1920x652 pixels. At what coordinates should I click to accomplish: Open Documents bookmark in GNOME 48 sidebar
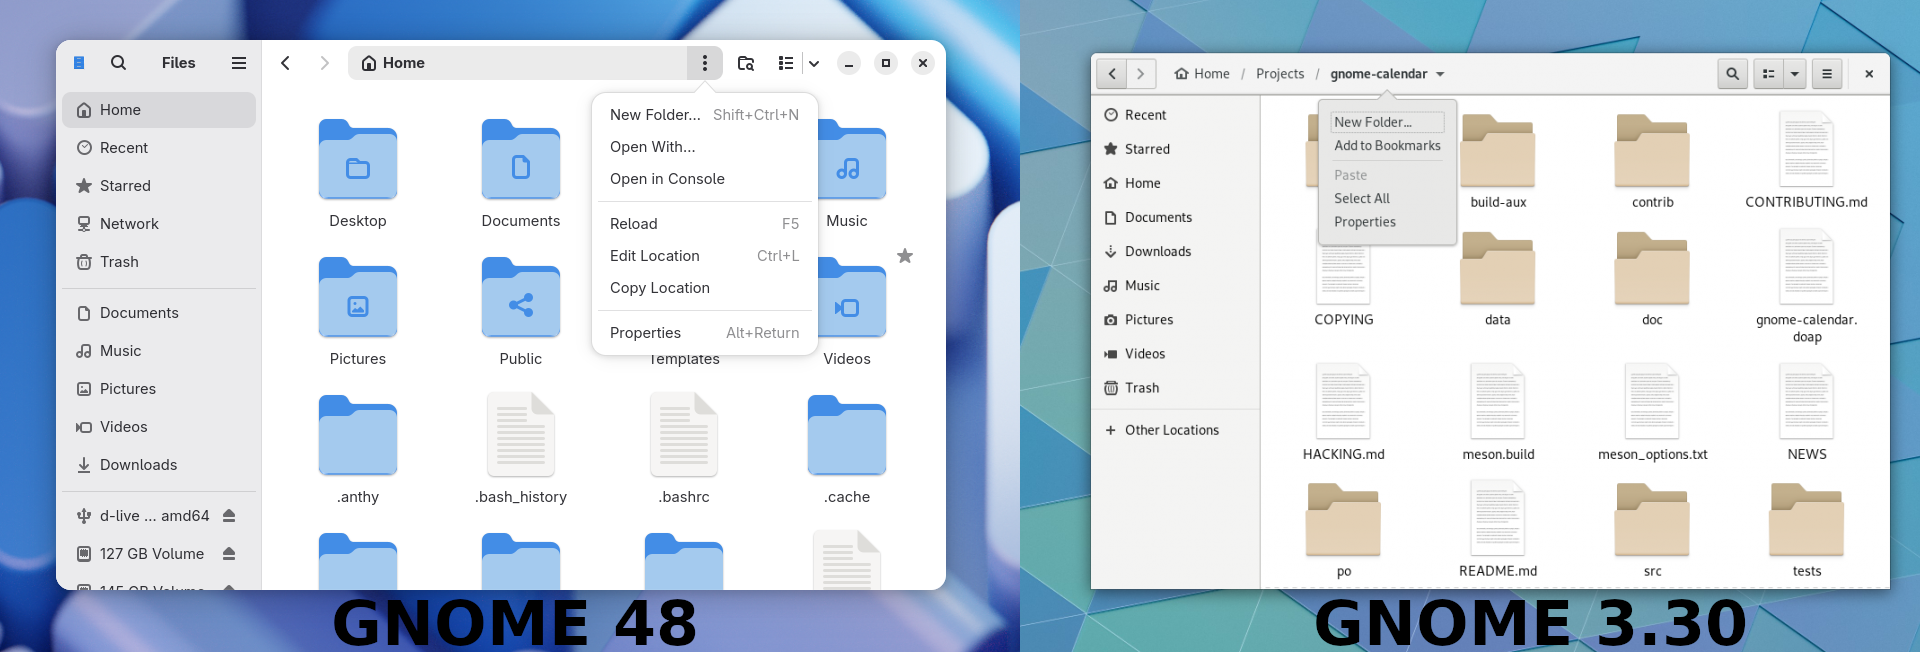tap(159, 313)
